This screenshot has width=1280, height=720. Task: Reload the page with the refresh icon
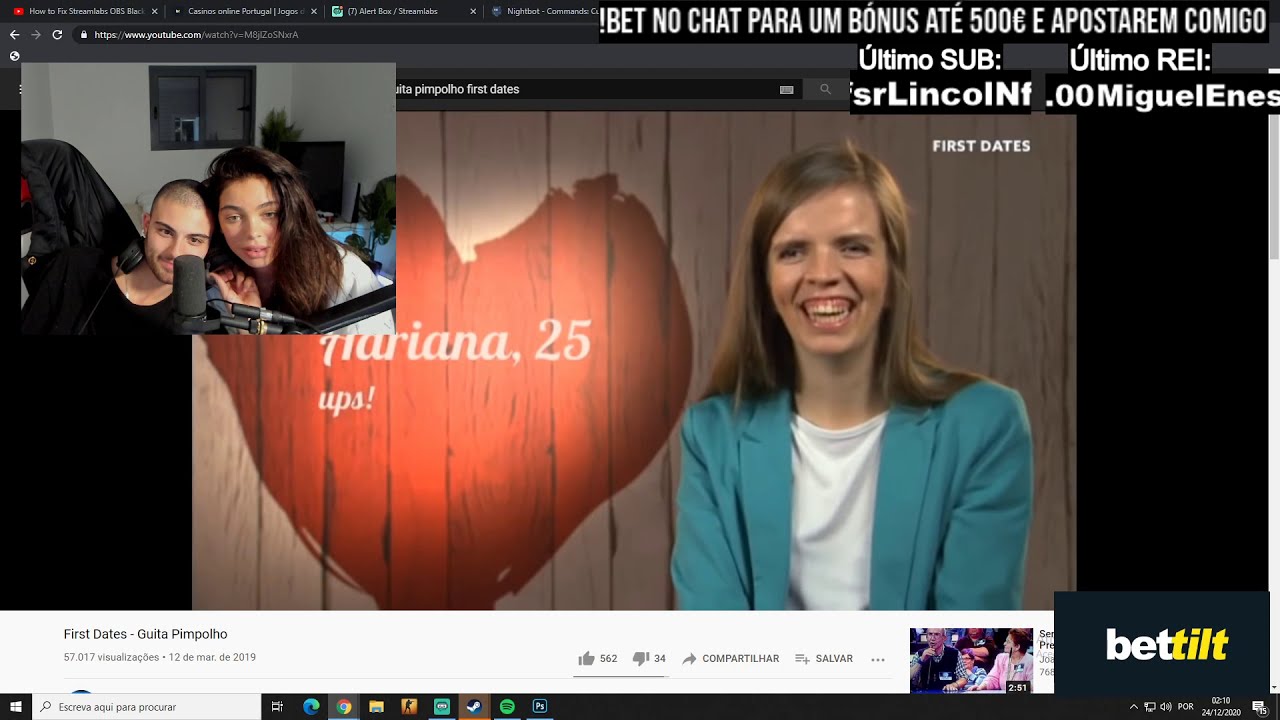[57, 34]
